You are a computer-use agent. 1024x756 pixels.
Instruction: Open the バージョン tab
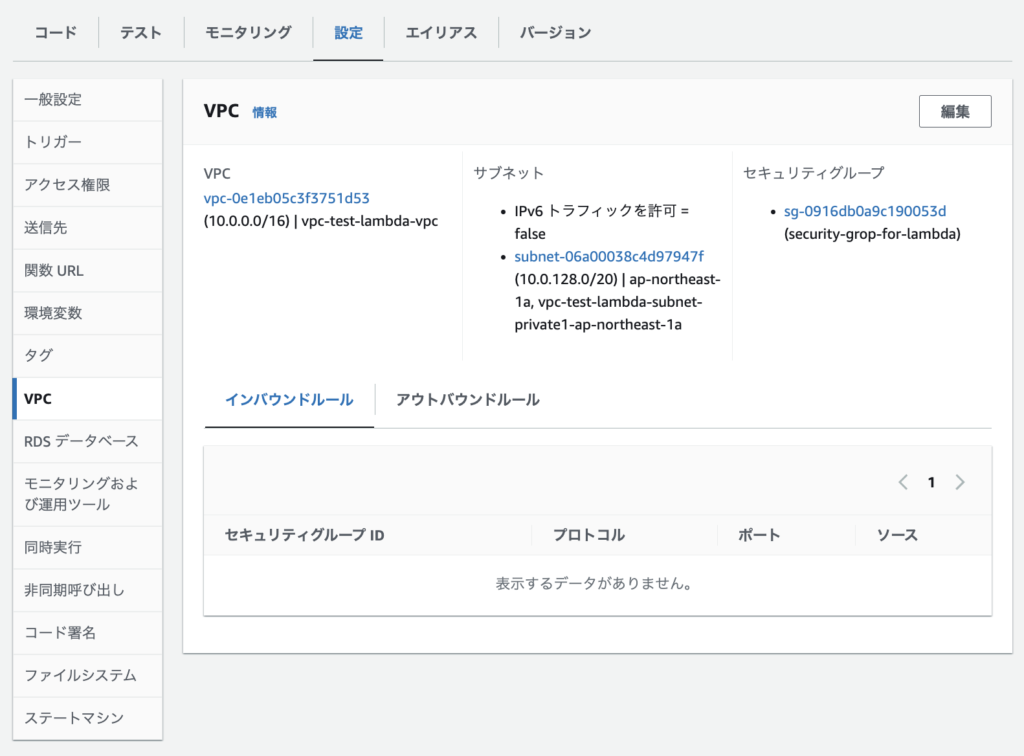(555, 33)
